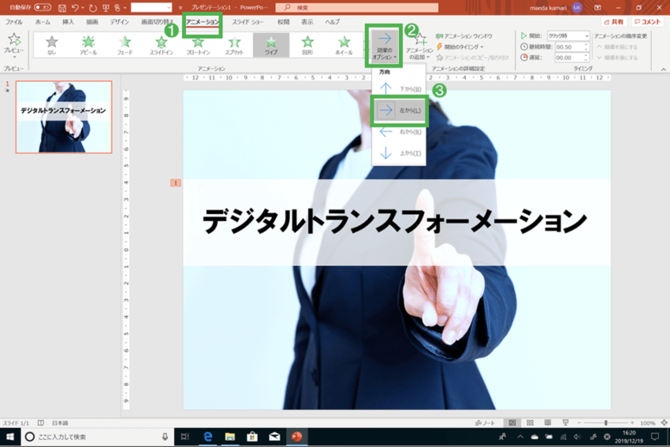Click the PowerPoint taskbar icon
The width and height of the screenshot is (670, 447).
pyautogui.click(x=297, y=437)
